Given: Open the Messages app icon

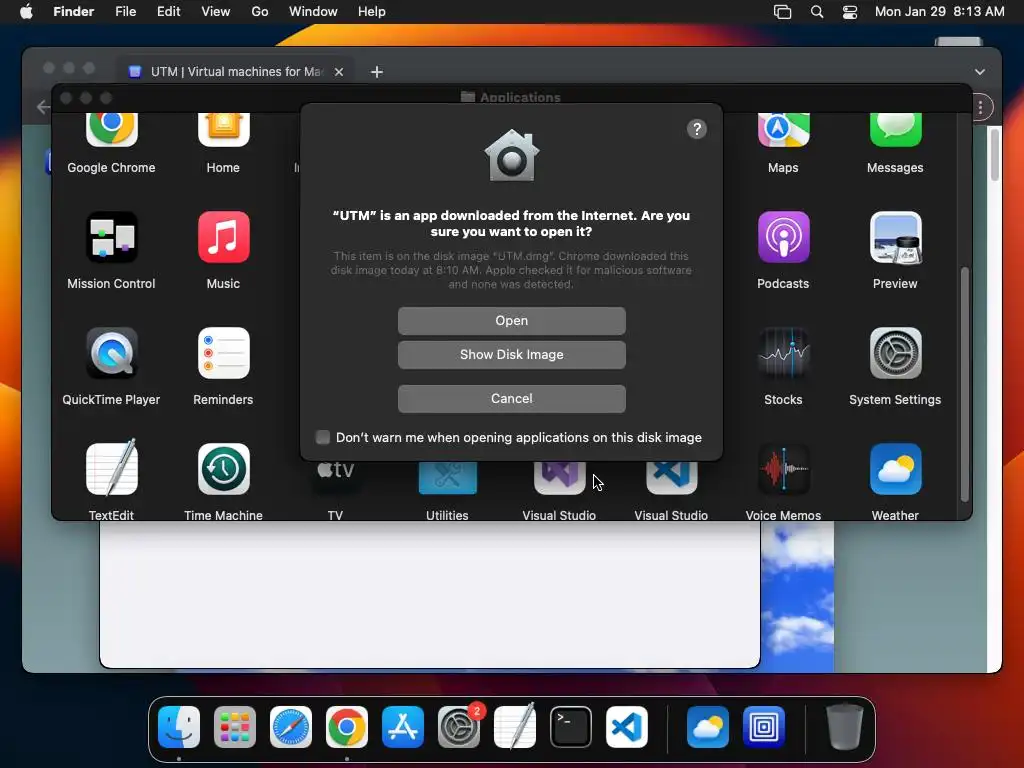Looking at the screenshot, I should coord(895,130).
